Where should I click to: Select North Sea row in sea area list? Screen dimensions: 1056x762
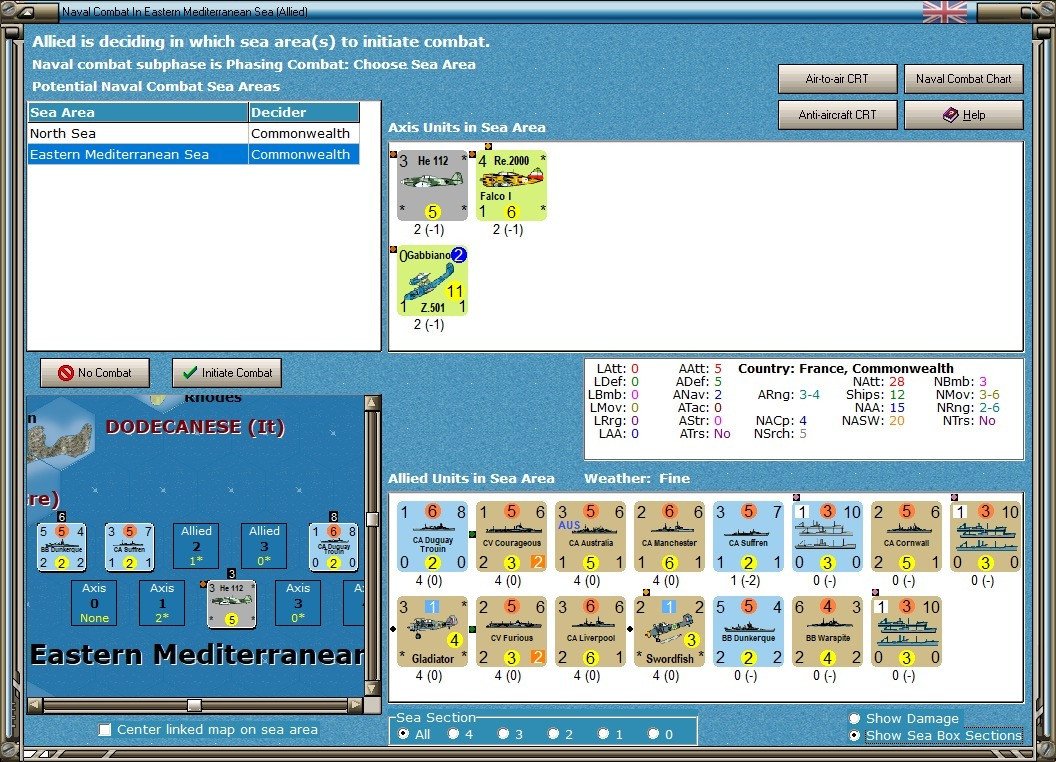click(193, 133)
